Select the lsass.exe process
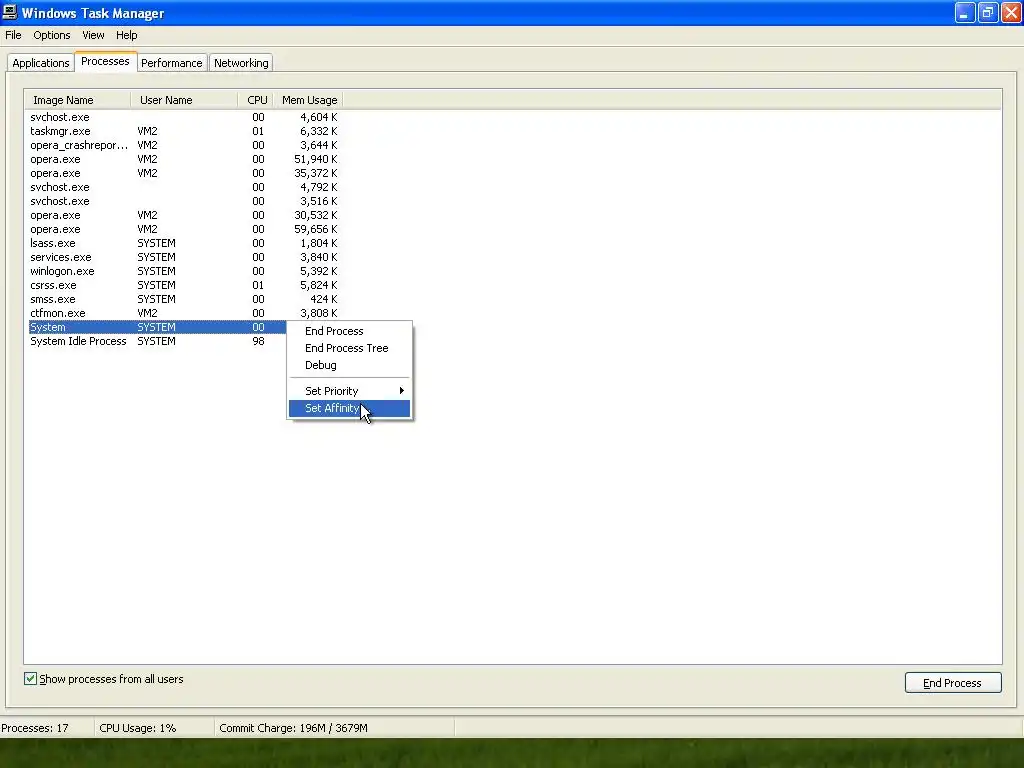This screenshot has width=1024, height=768. click(x=184, y=243)
